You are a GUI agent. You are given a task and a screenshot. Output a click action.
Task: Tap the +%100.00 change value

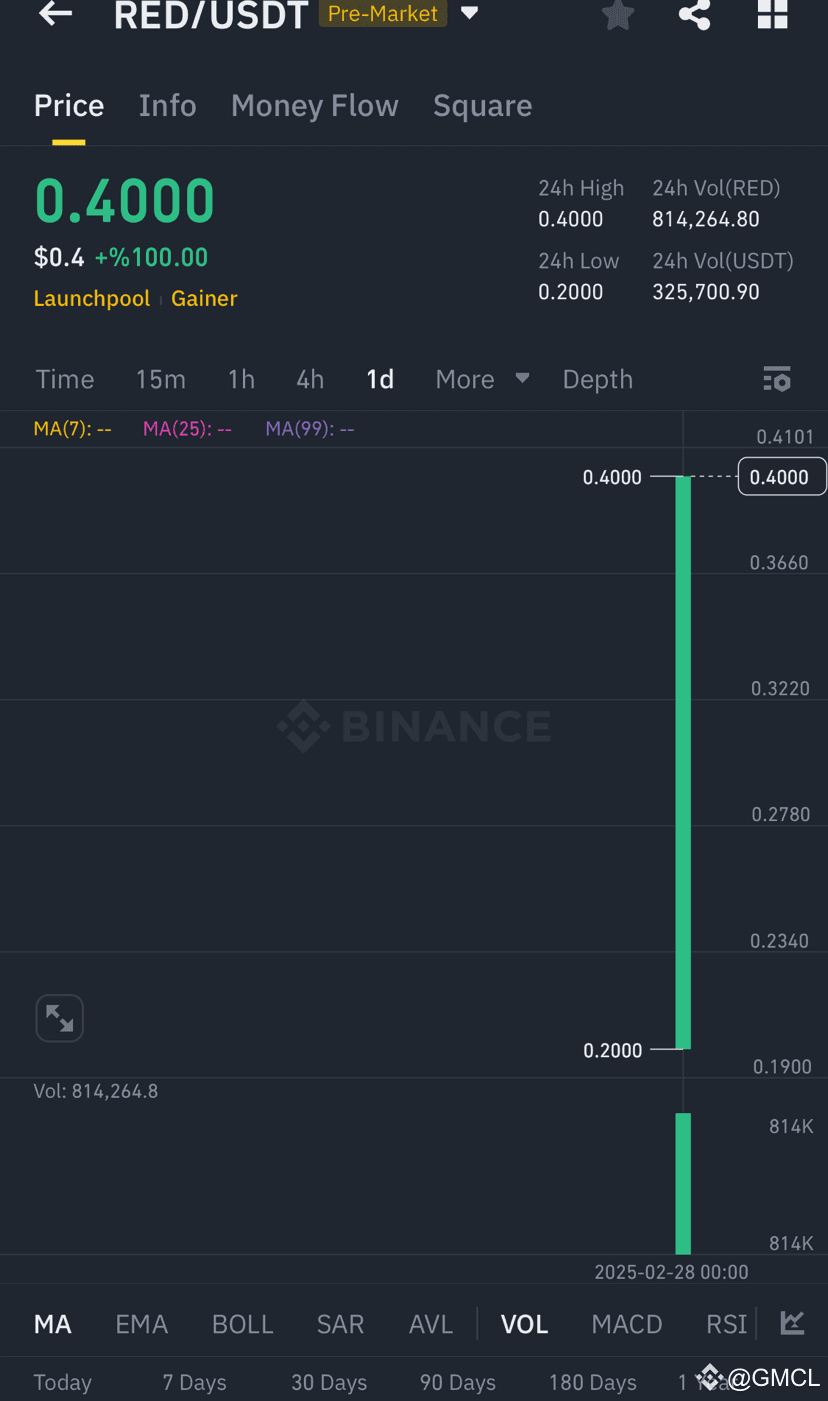[151, 257]
